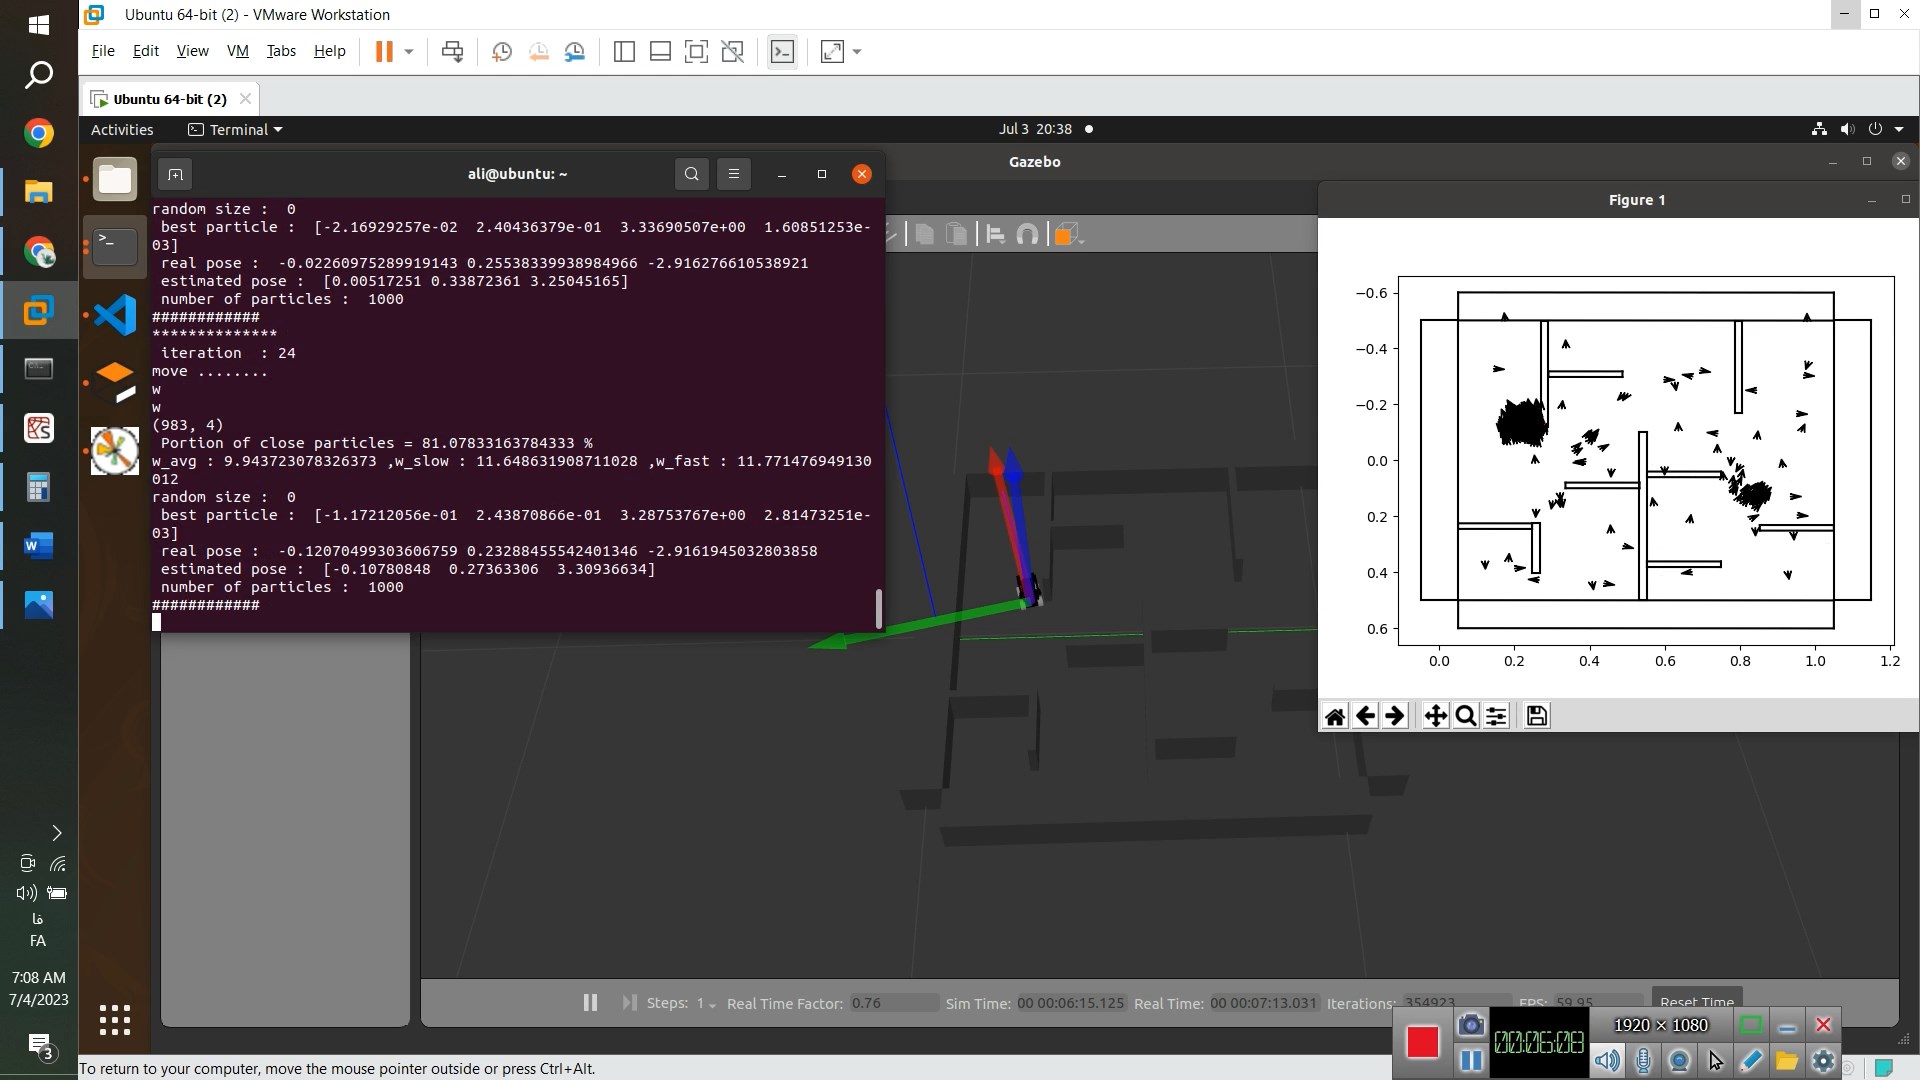The height and width of the screenshot is (1080, 1920).
Task: Toggle webcam capture in the recorder bar
Action: (x=1679, y=1061)
